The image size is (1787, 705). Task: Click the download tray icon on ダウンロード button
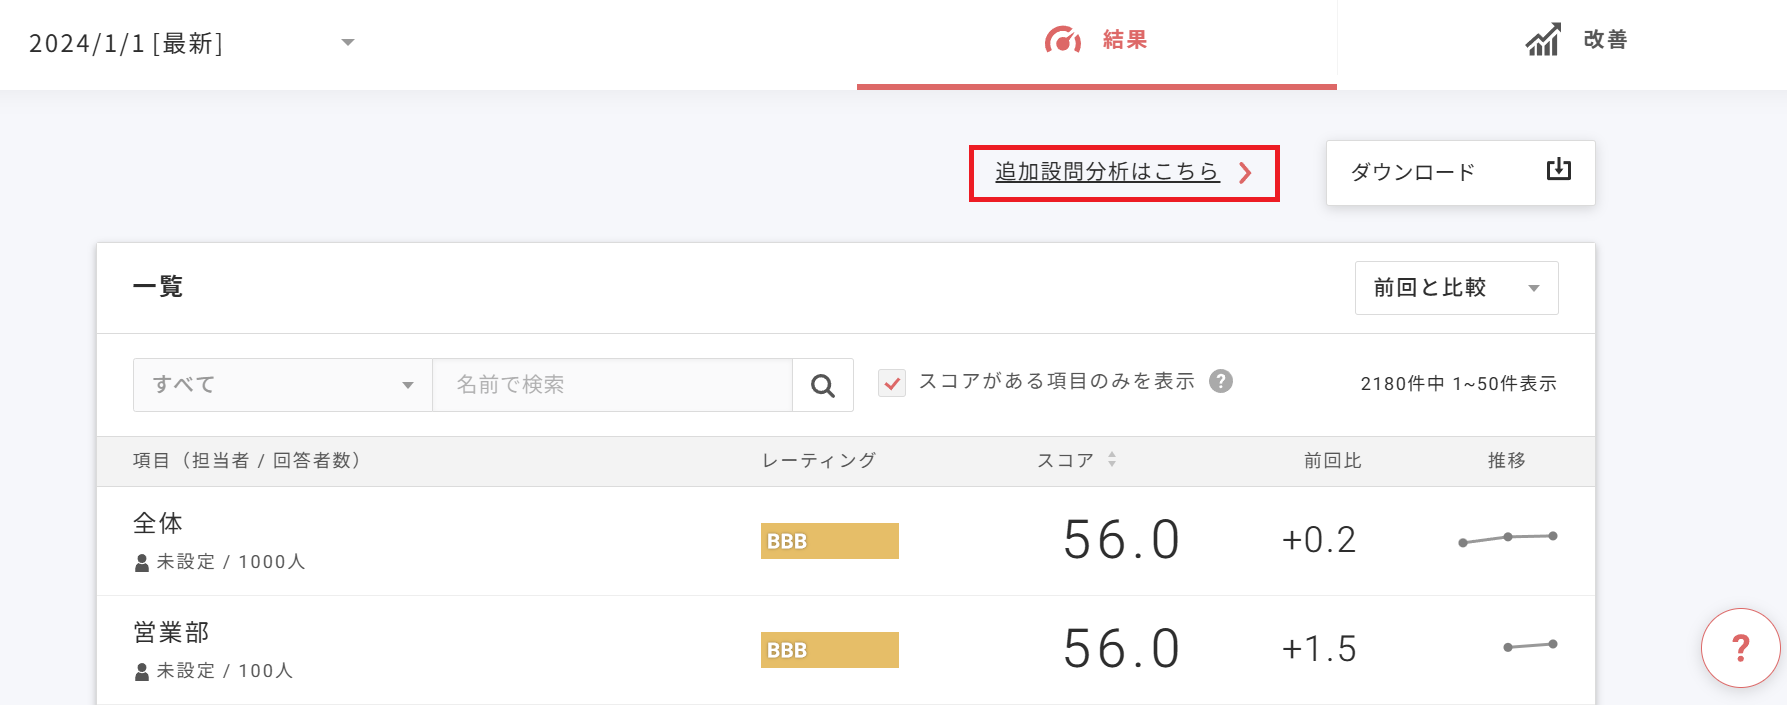point(1557,171)
